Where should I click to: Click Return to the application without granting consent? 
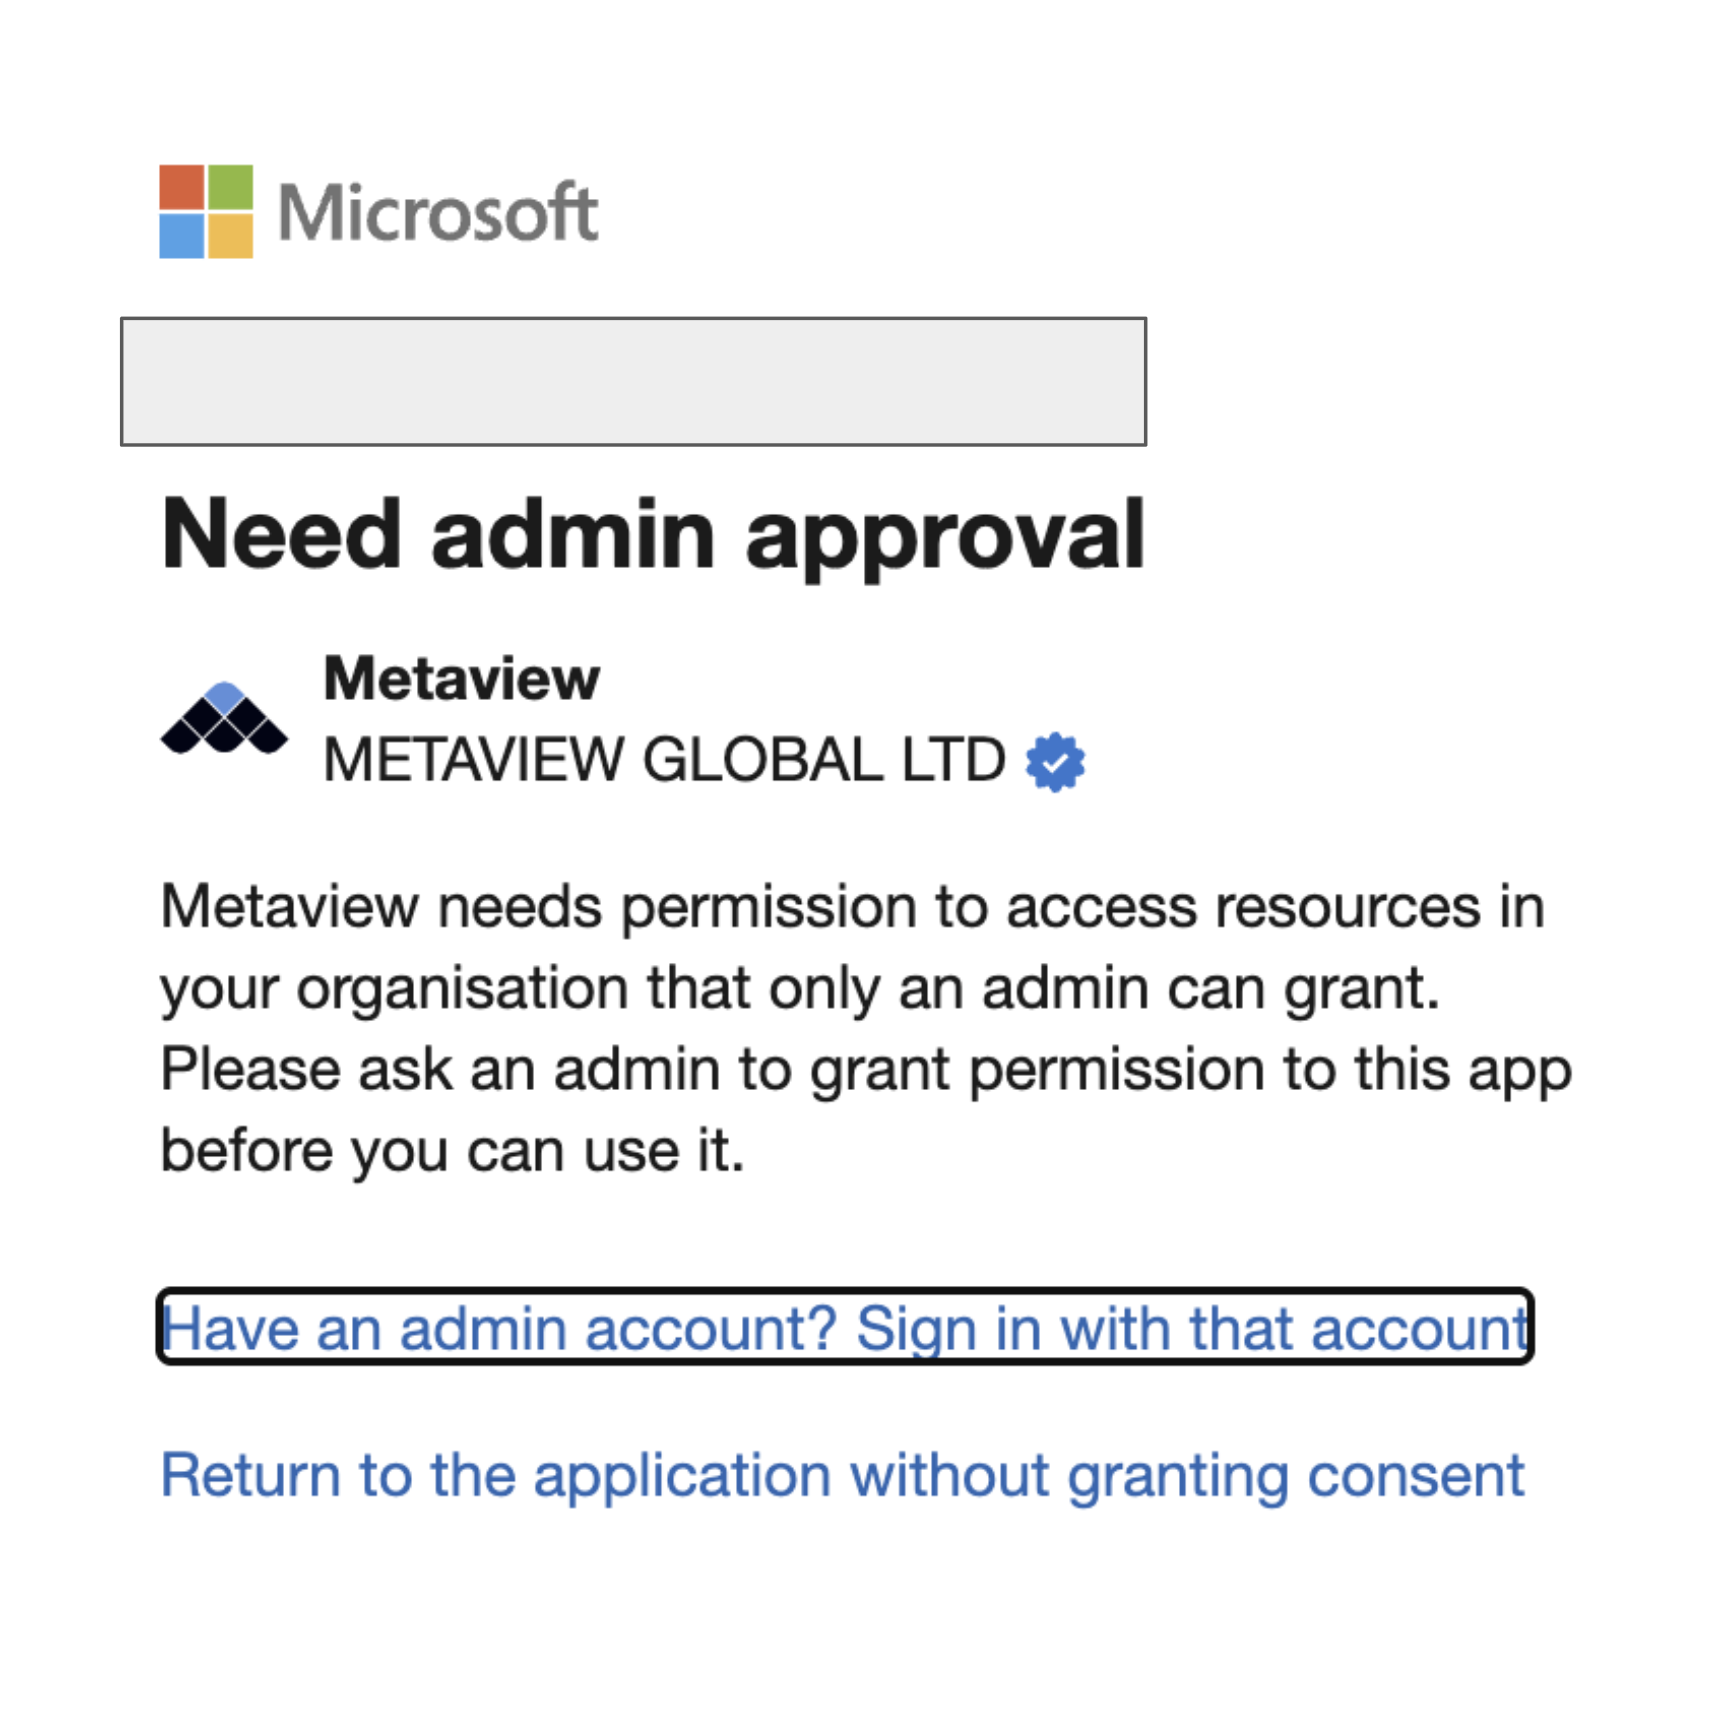pyautogui.click(x=843, y=1473)
